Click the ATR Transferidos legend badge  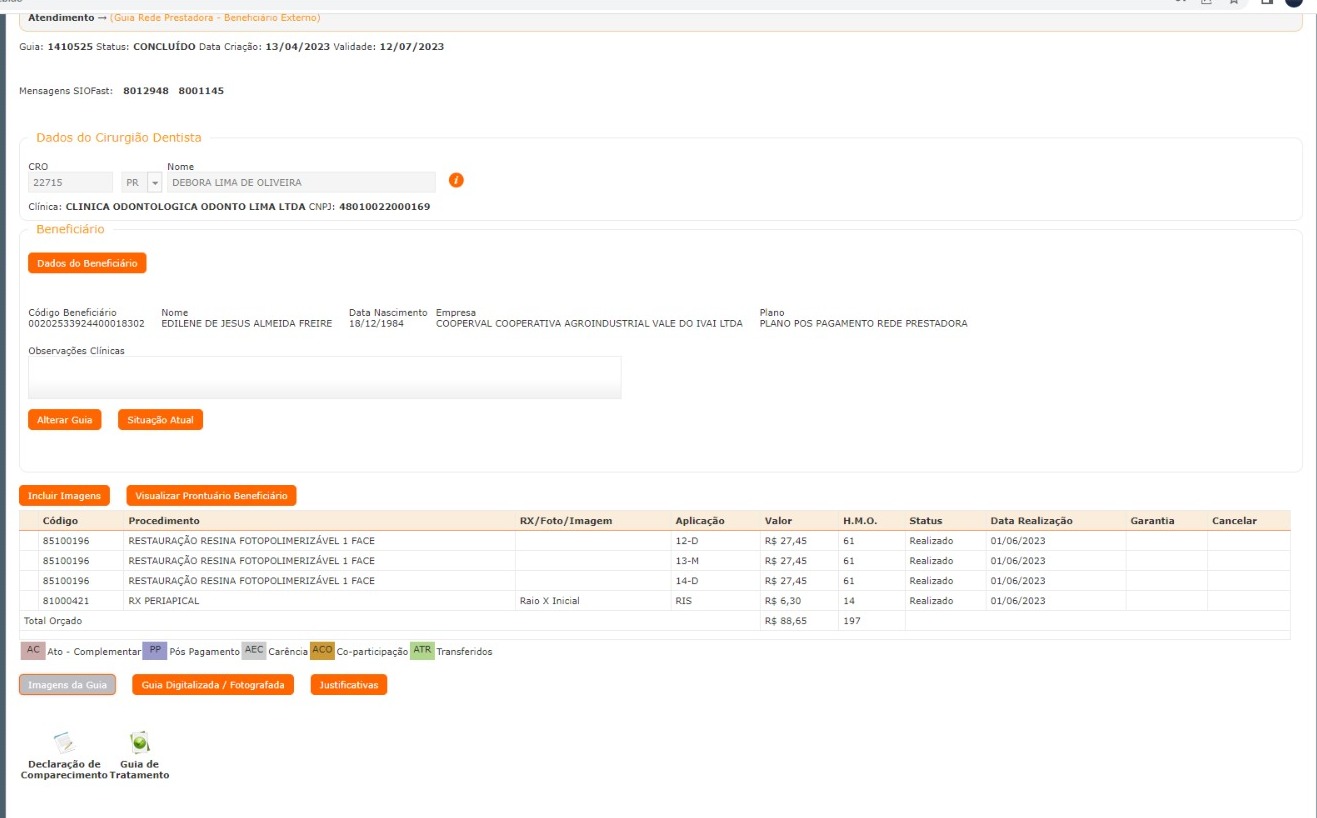[x=423, y=651]
